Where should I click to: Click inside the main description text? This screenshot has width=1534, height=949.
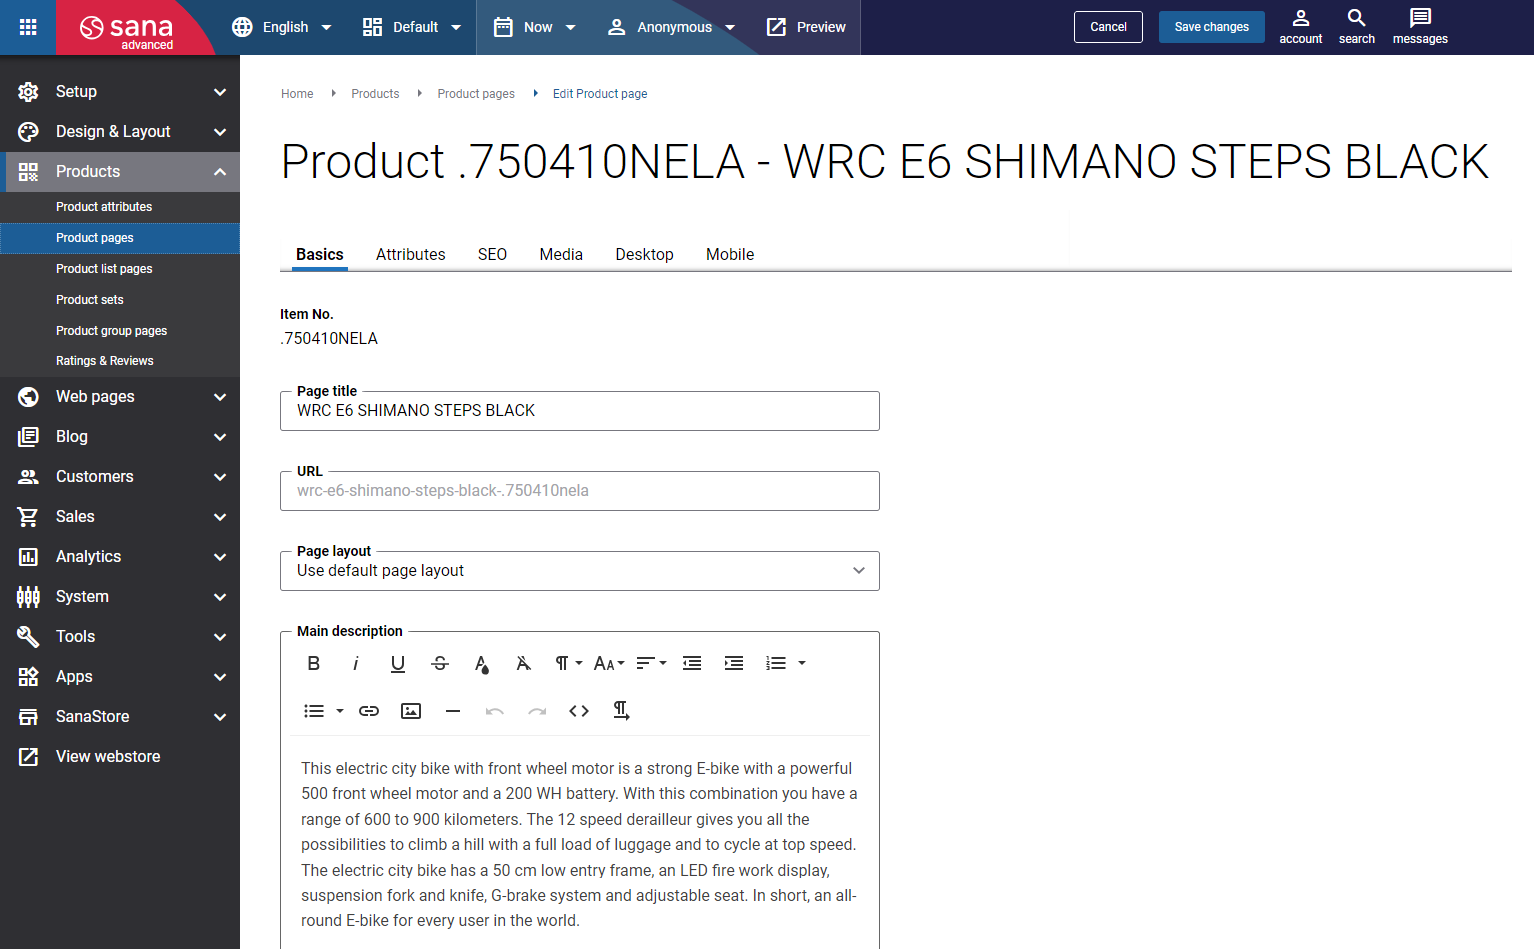580,845
